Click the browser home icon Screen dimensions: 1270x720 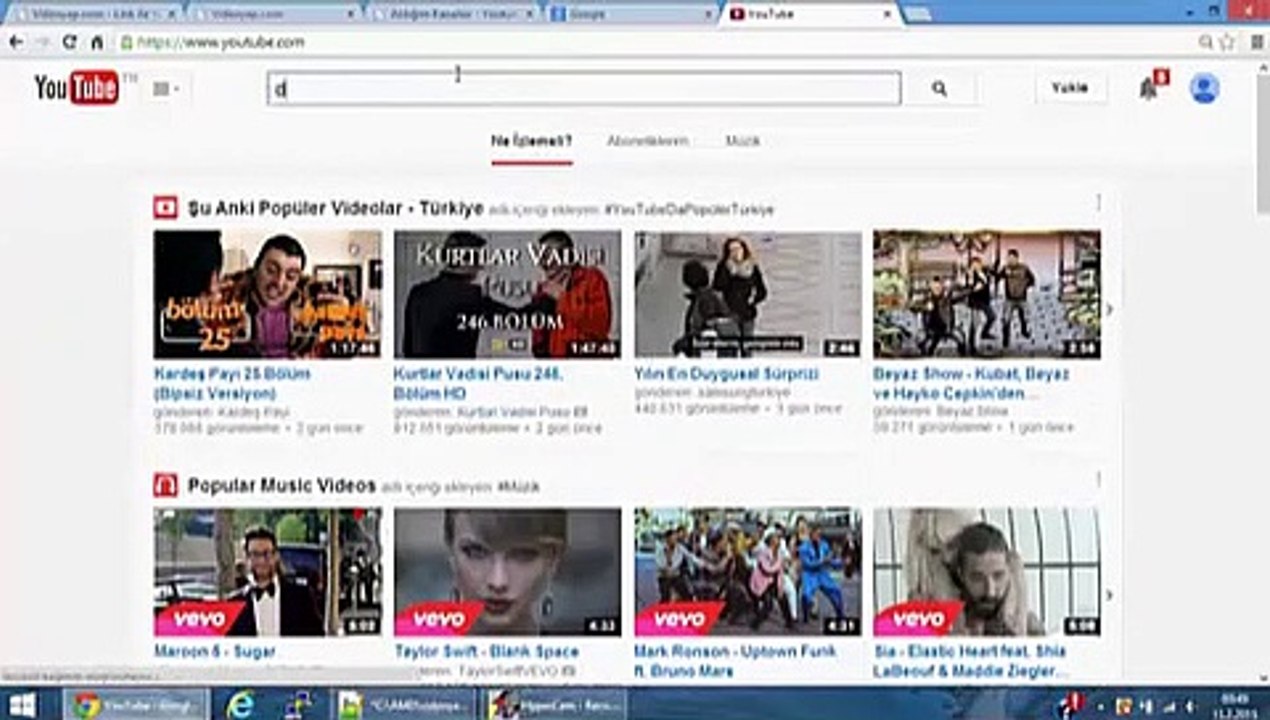click(x=97, y=42)
